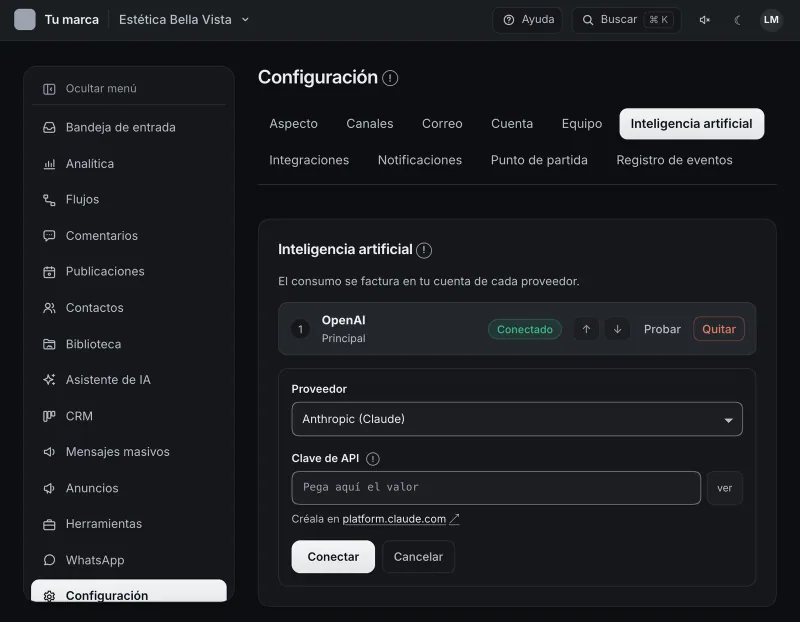
Task: Switch to Registro de eventos tab
Action: 674,160
